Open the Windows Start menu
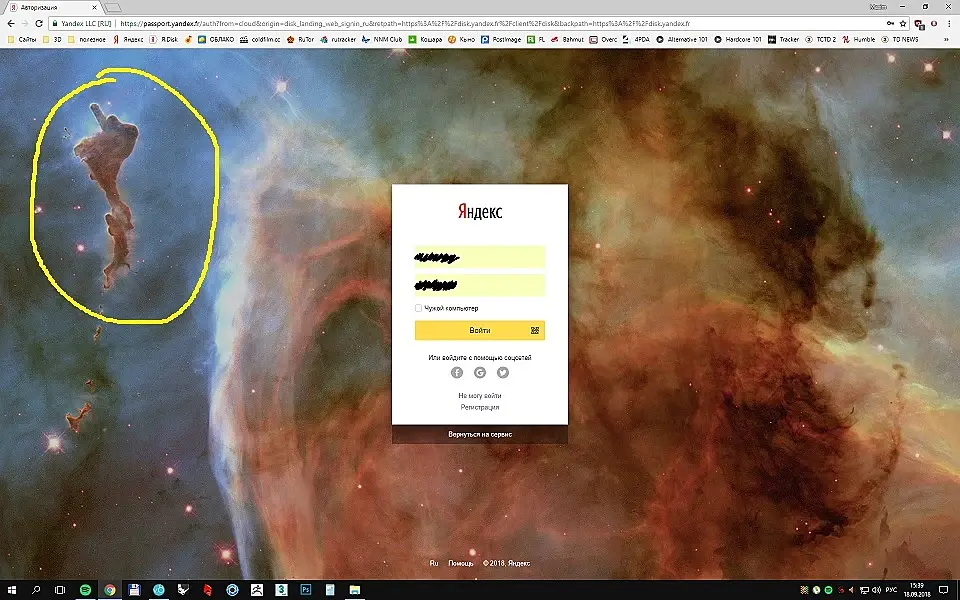Image resolution: width=960 pixels, height=600 pixels. (x=12, y=590)
